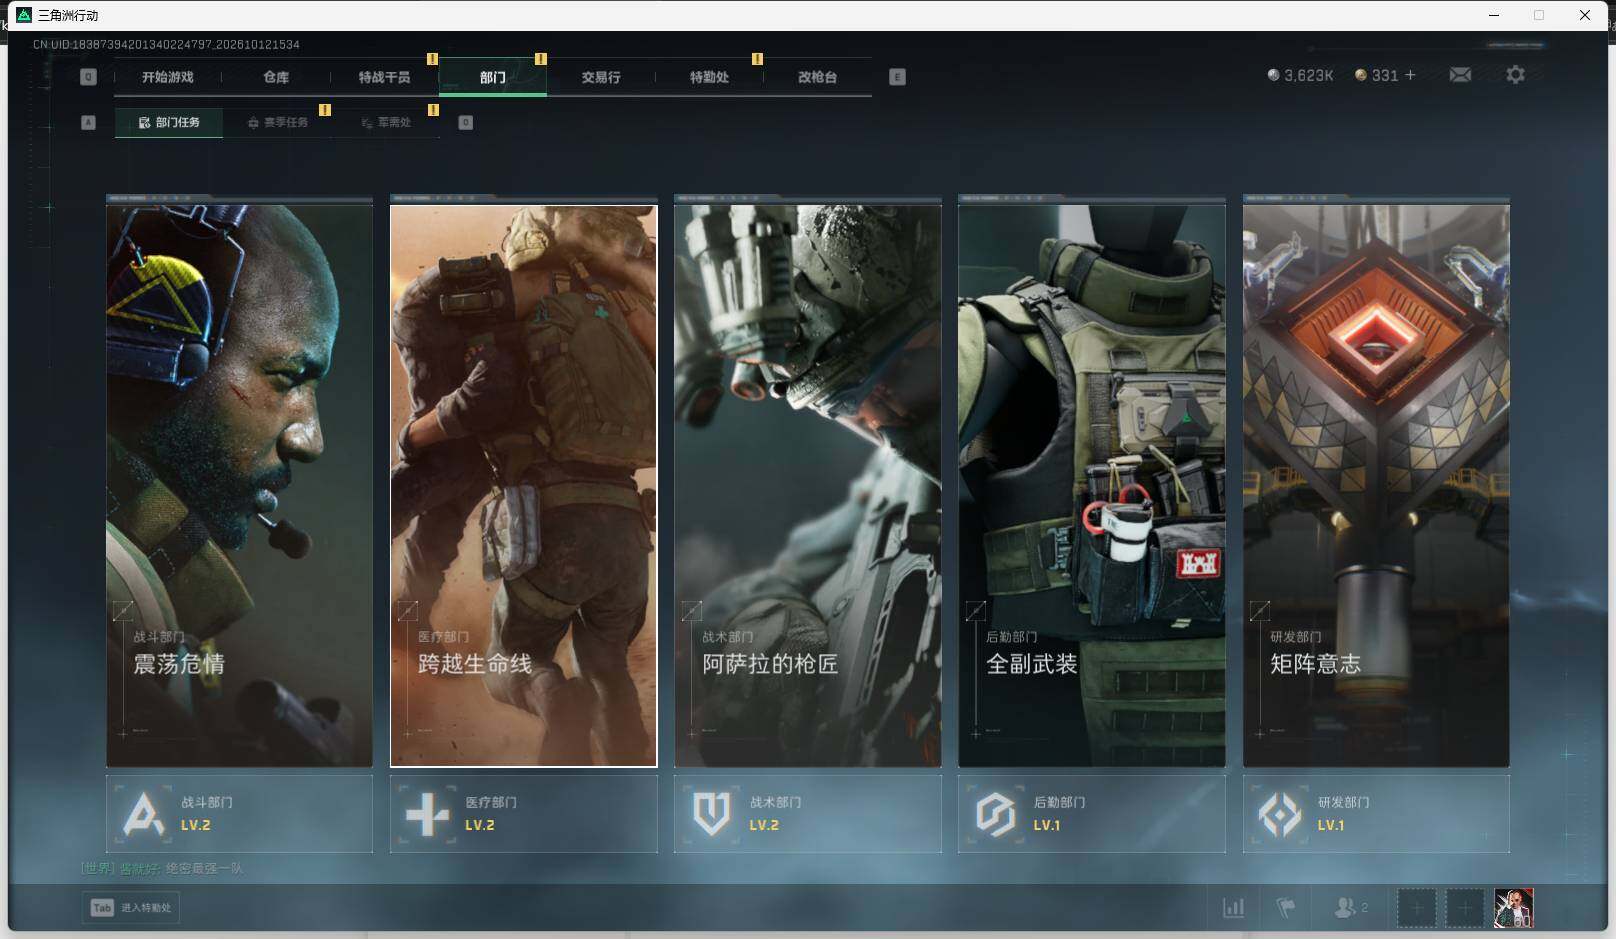This screenshot has width=1616, height=939.
Task: Click the plus next to 331 currency
Action: pyautogui.click(x=1410, y=75)
